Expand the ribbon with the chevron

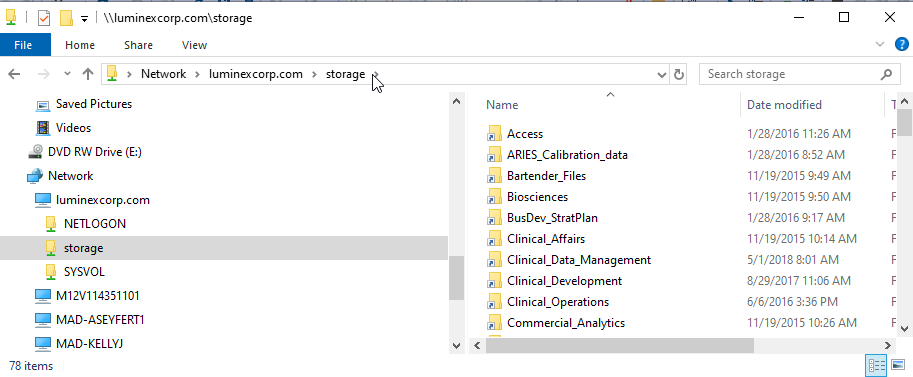coord(880,44)
